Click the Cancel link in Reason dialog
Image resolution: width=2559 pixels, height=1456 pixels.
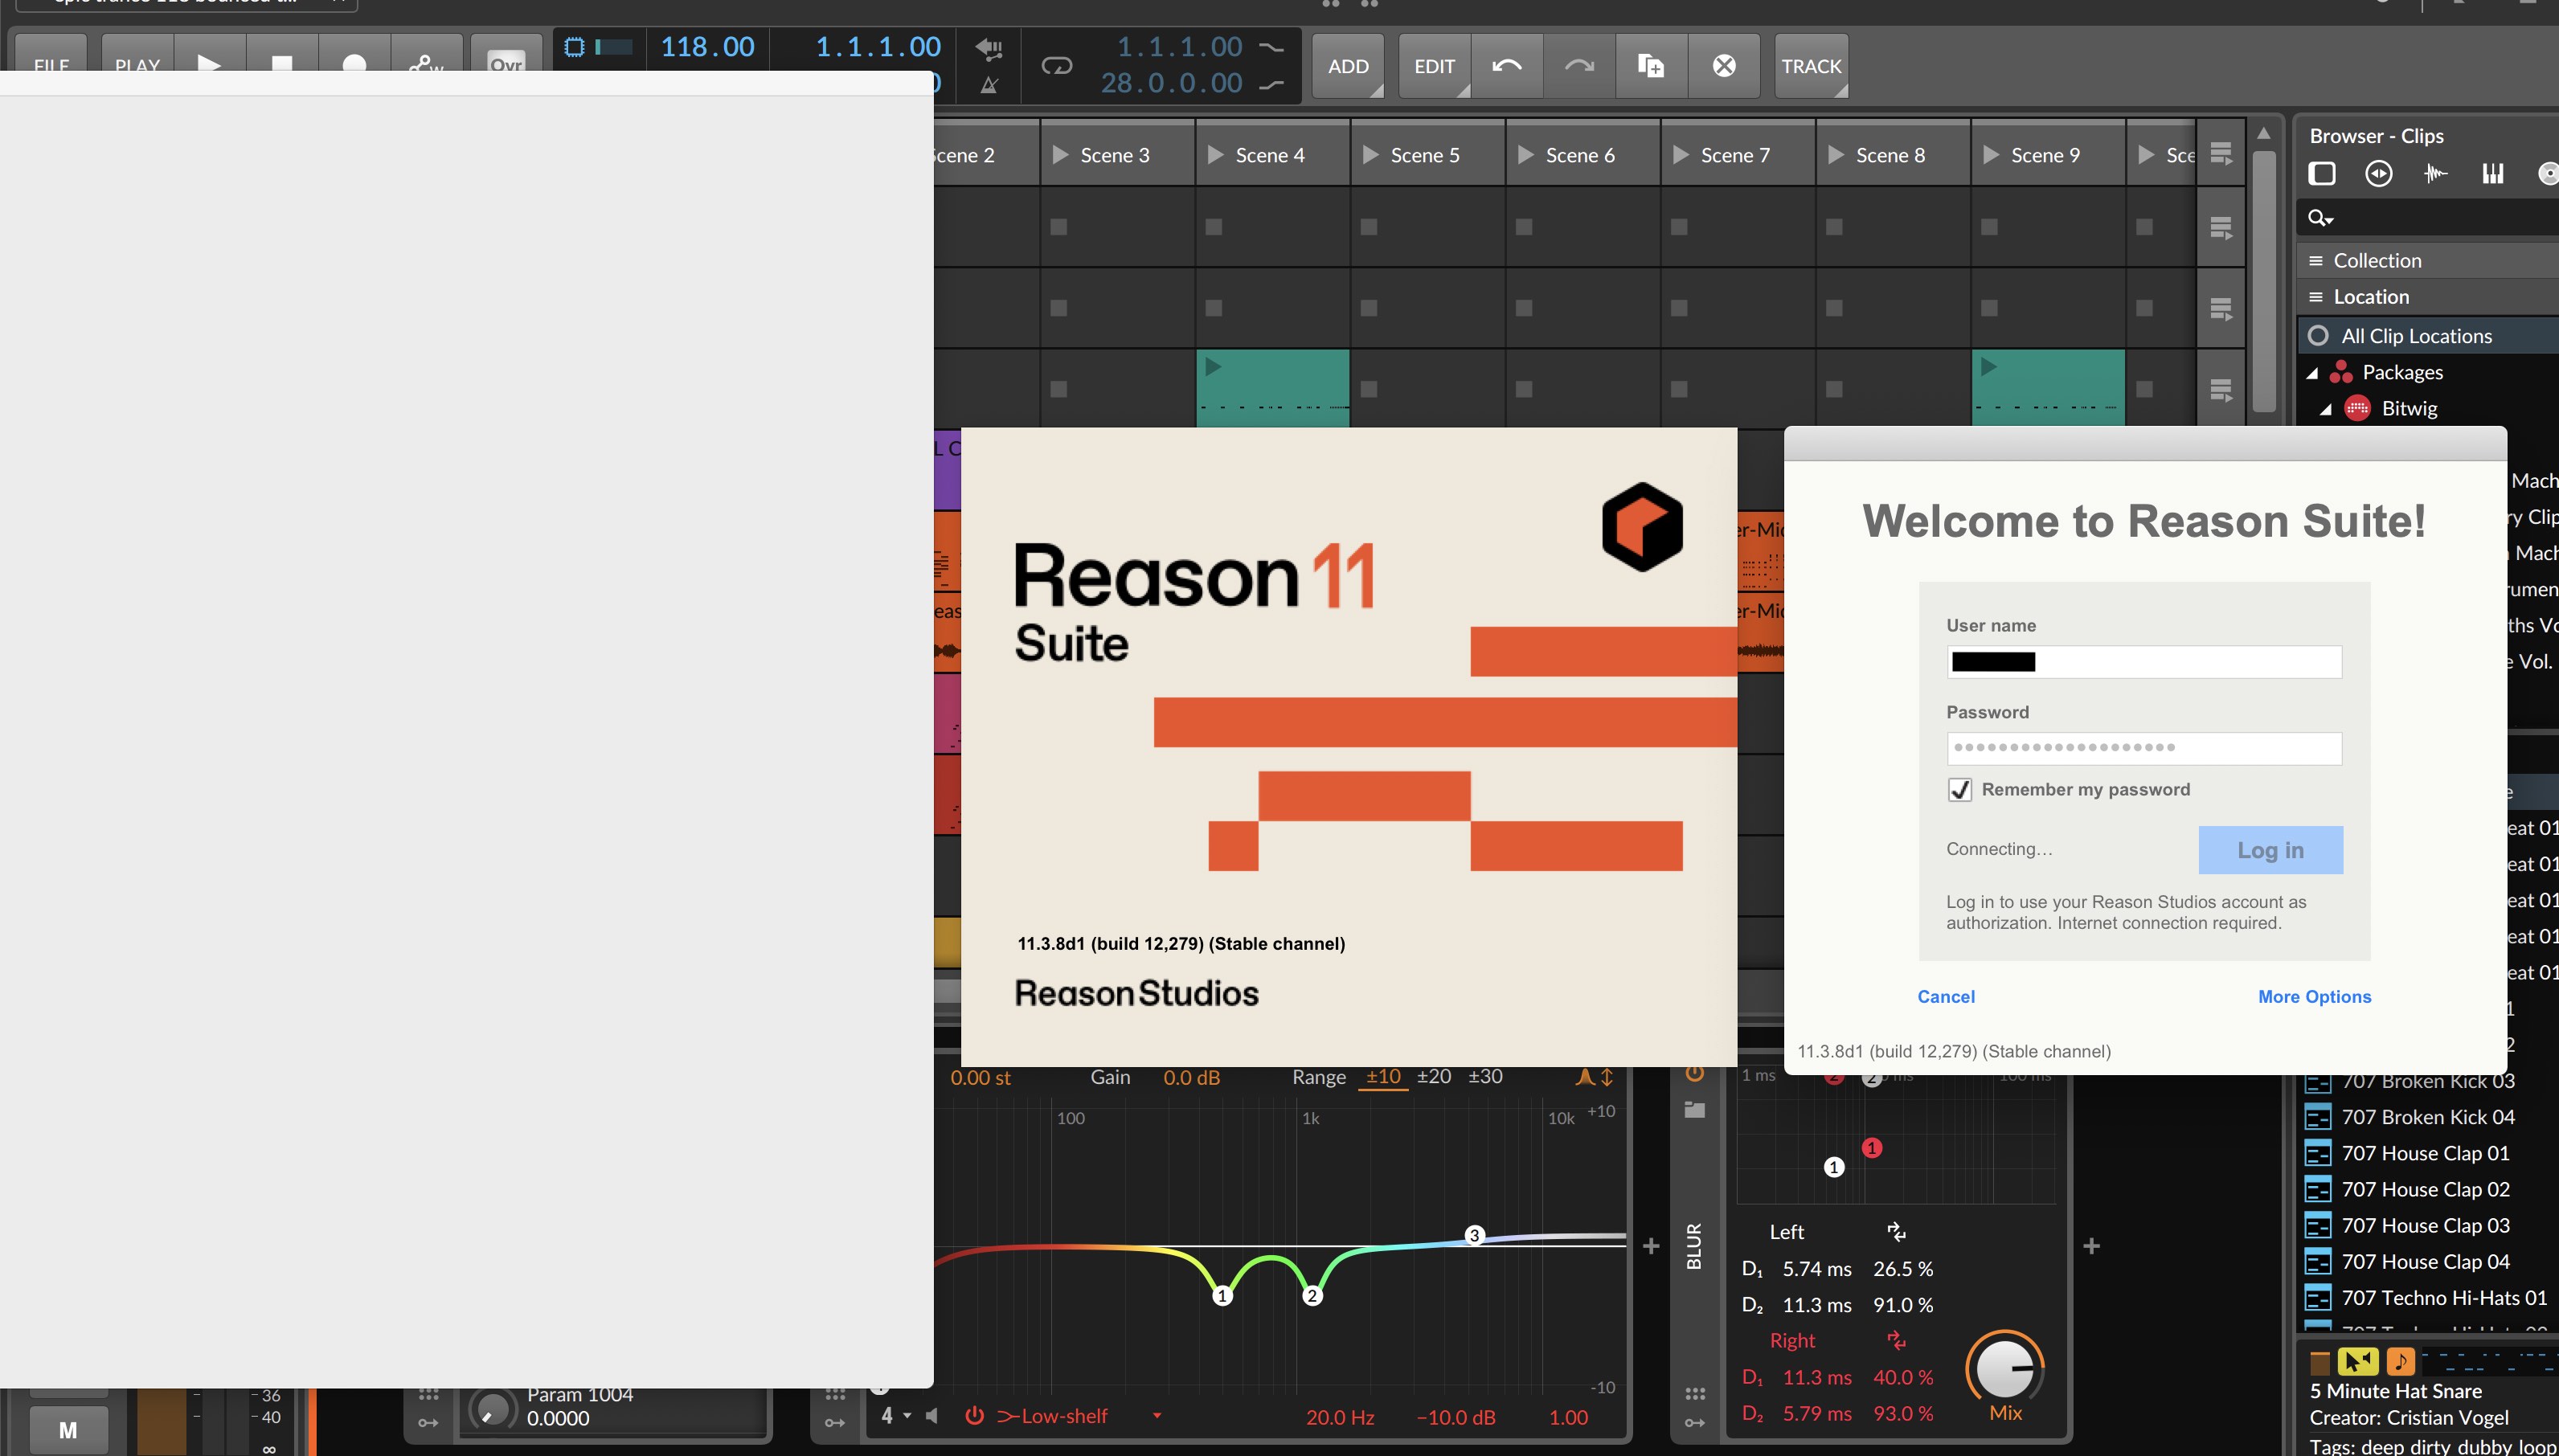(x=1946, y=997)
